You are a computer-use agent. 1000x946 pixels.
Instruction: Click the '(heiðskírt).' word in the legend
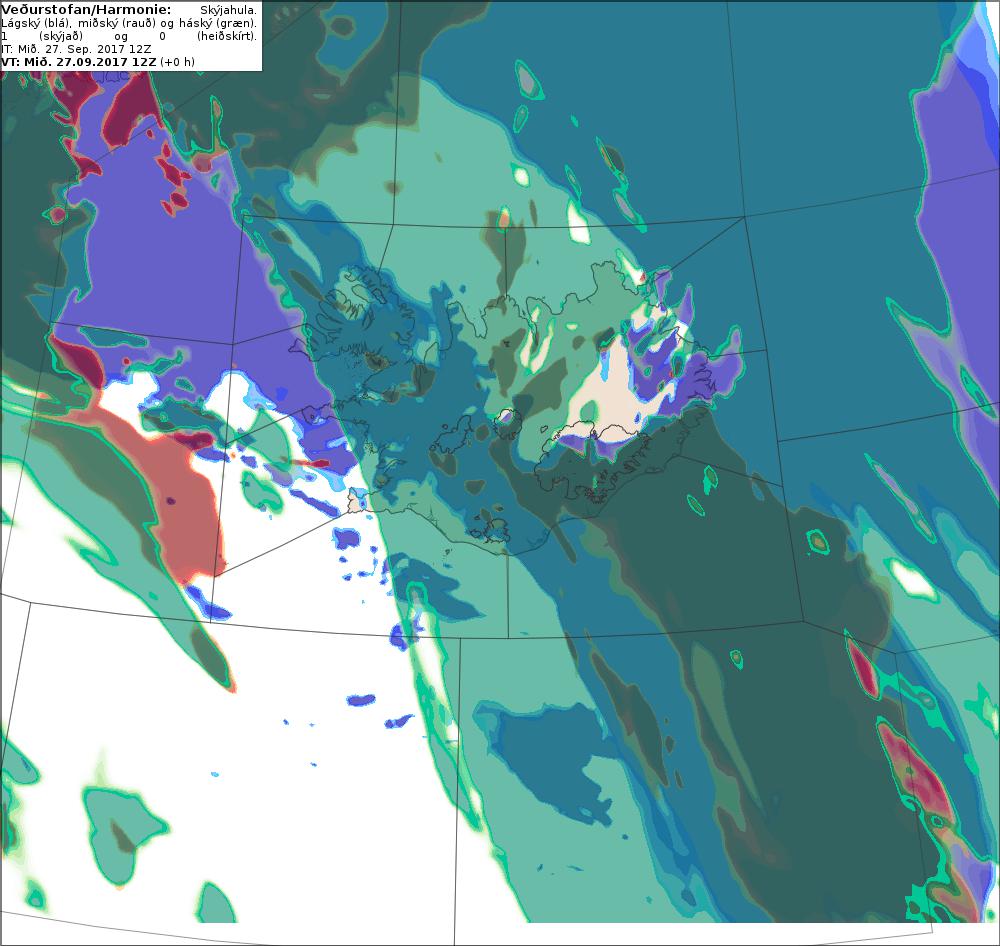[227, 36]
